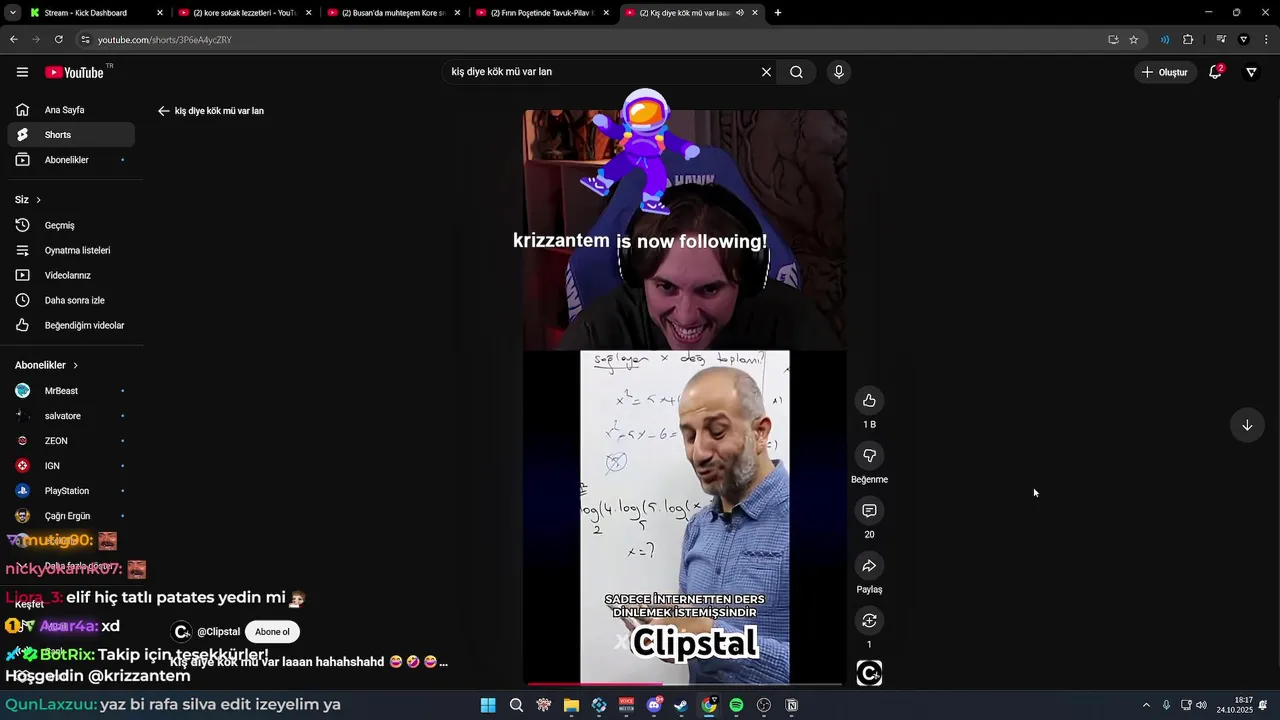The image size is (1280, 720).
Task: Open a new browser tab
Action: [778, 13]
